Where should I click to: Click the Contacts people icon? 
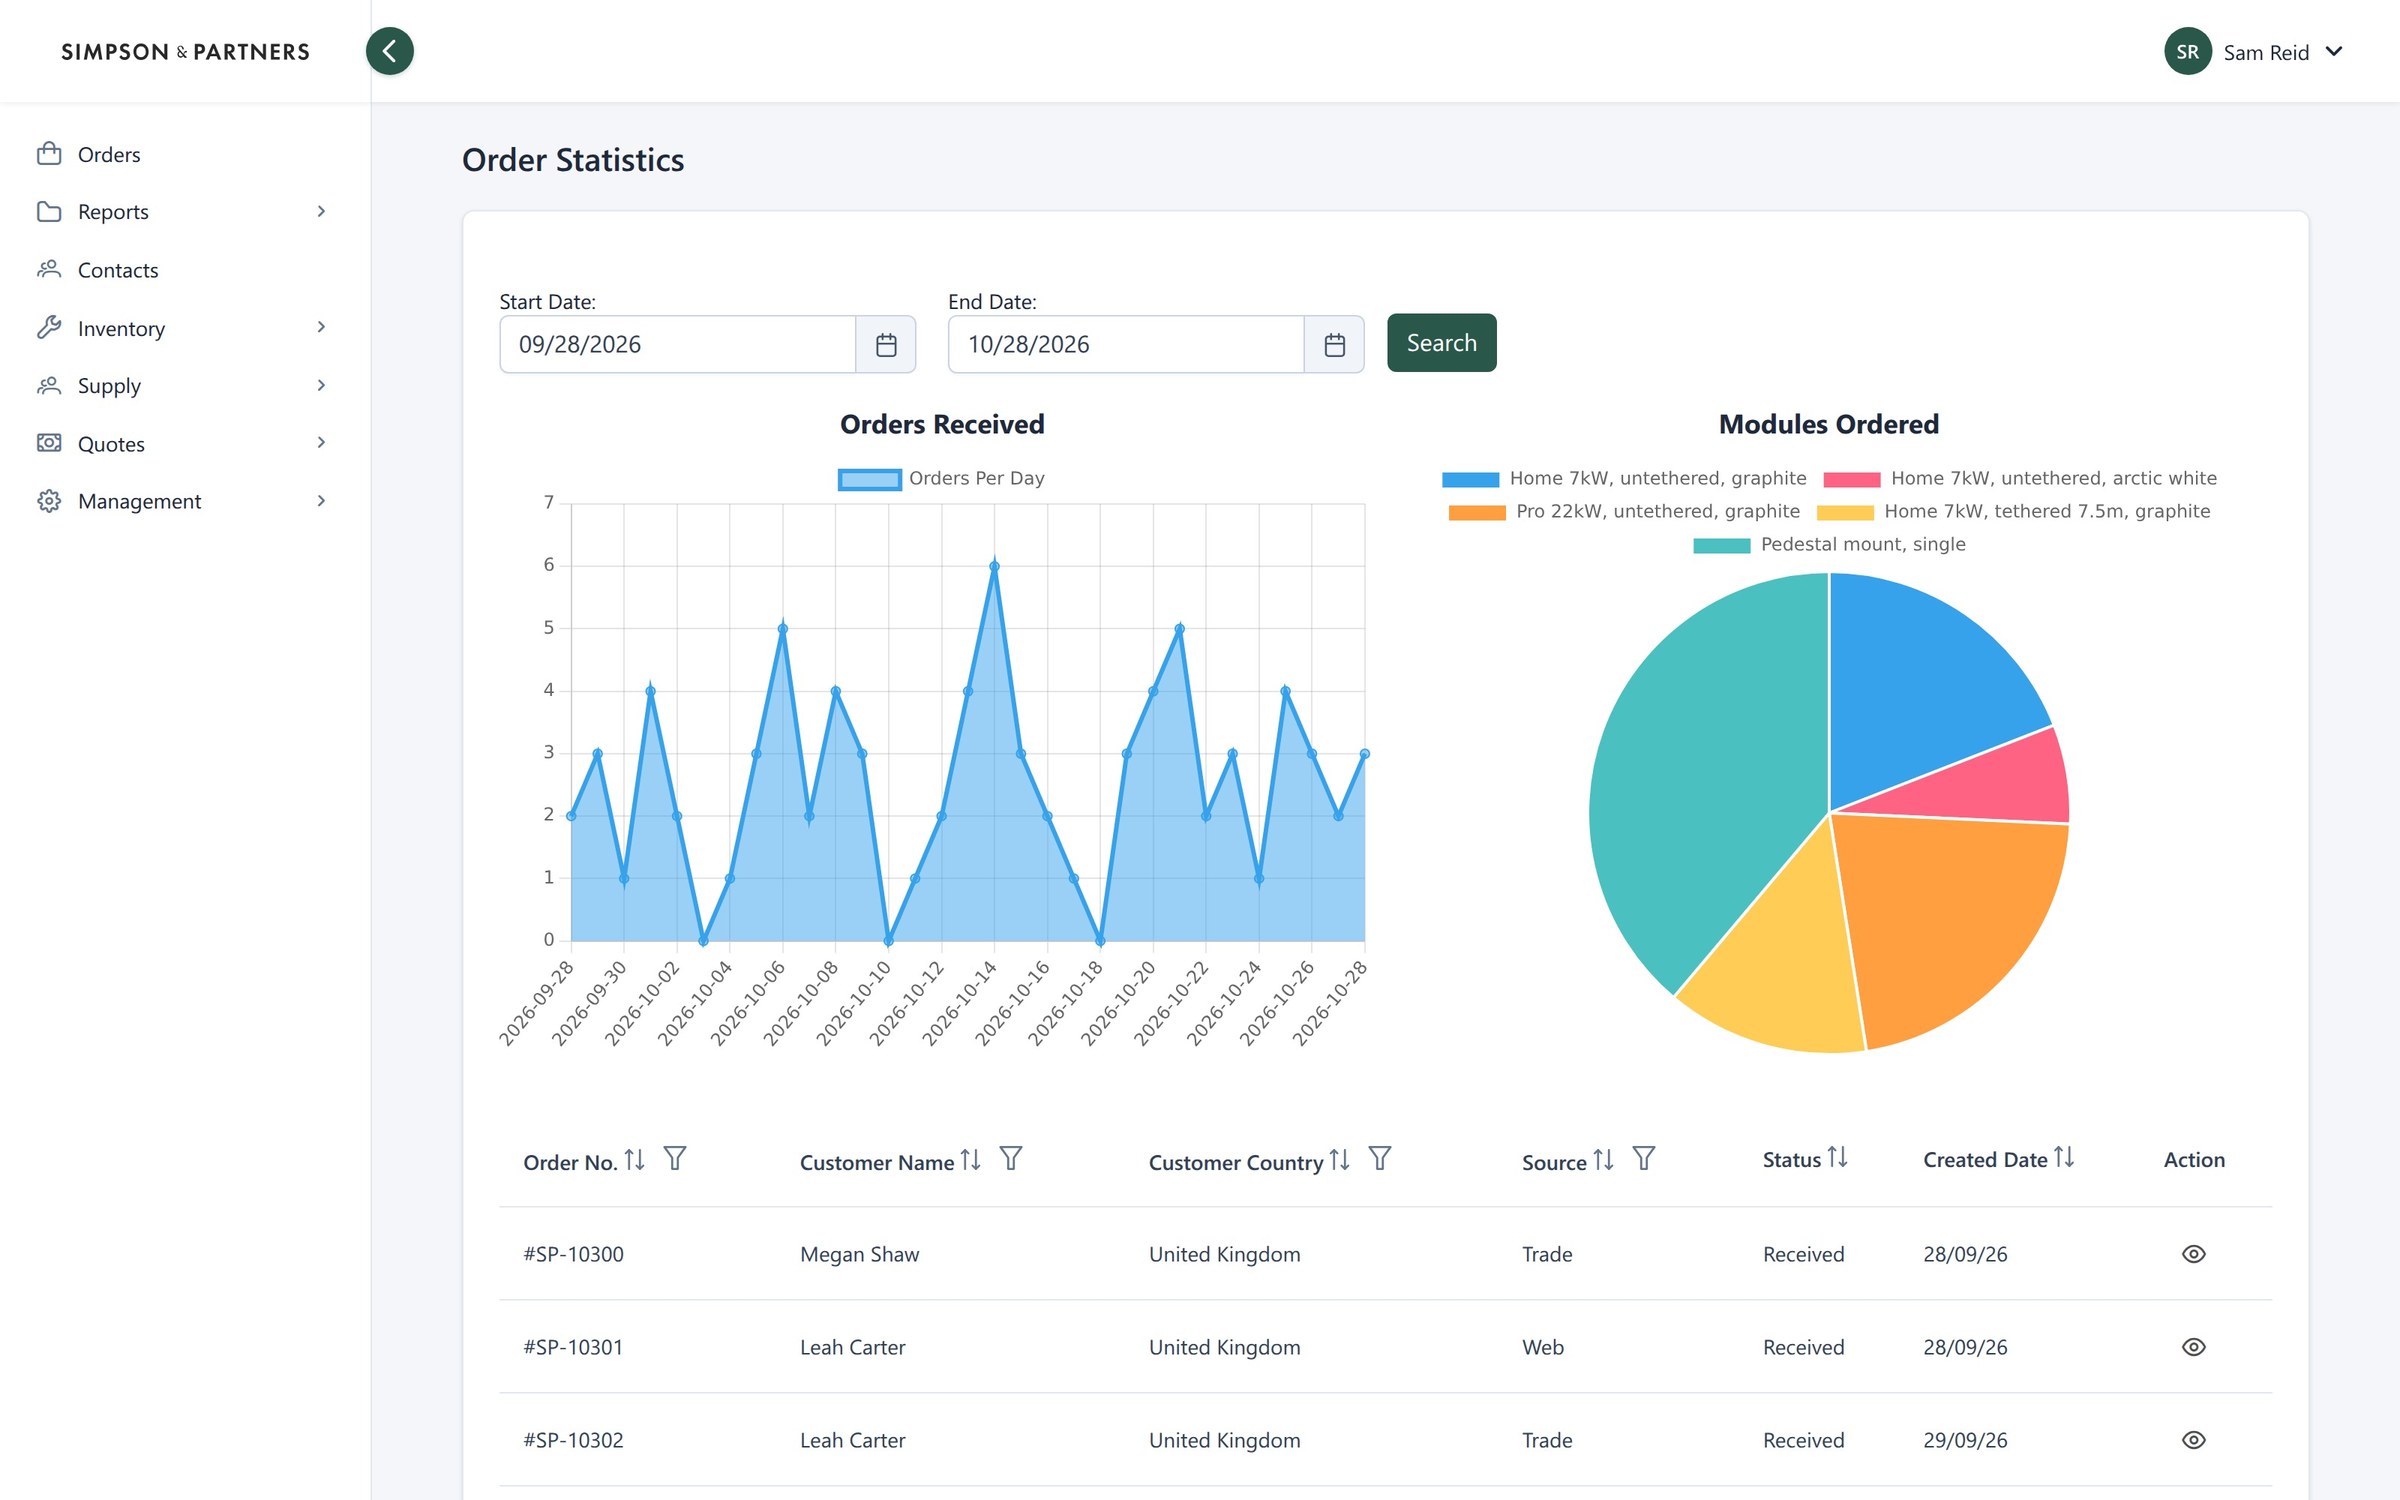tap(49, 269)
